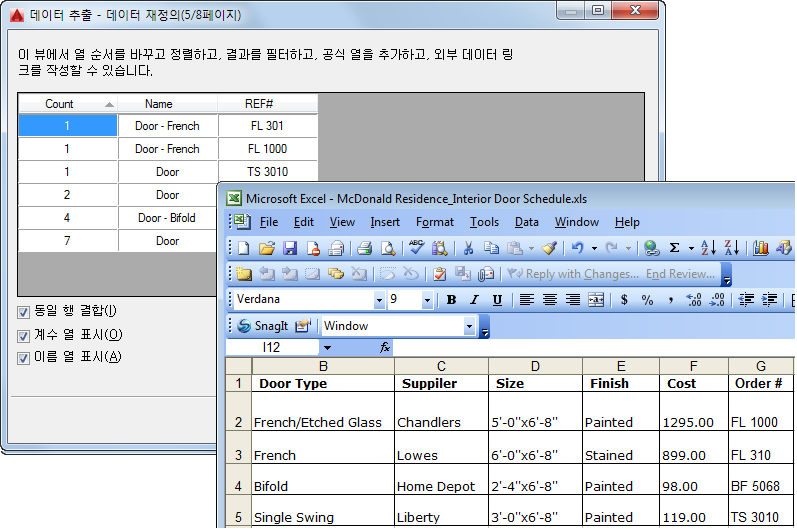Select column B header in Excel
Screen dimensions: 797x529
[x=323, y=366]
